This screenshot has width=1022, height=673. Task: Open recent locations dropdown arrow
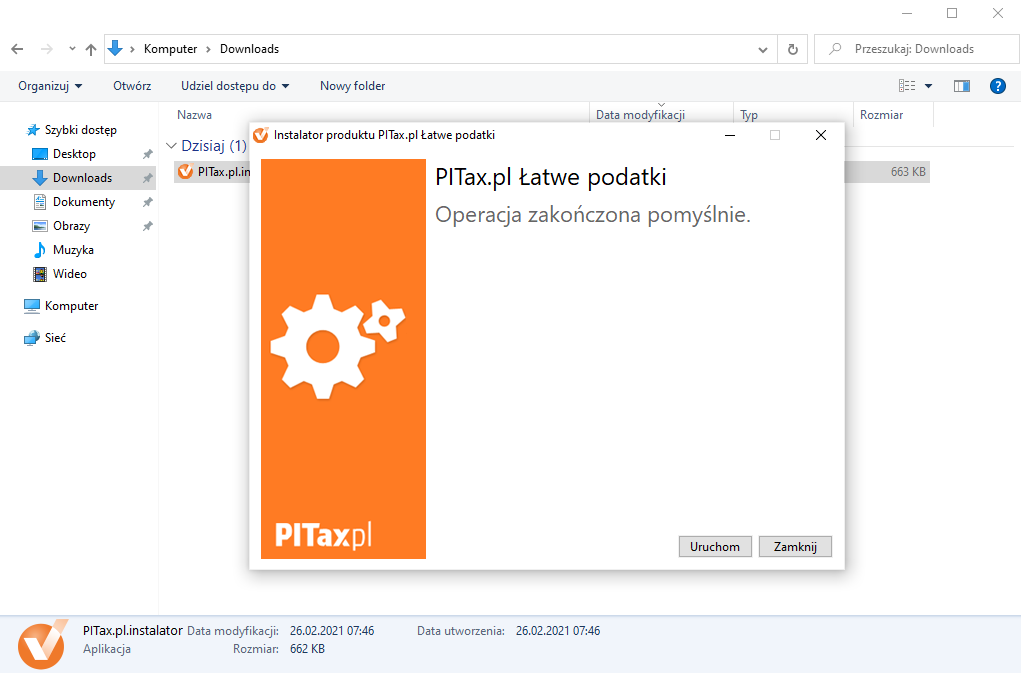[x=72, y=49]
